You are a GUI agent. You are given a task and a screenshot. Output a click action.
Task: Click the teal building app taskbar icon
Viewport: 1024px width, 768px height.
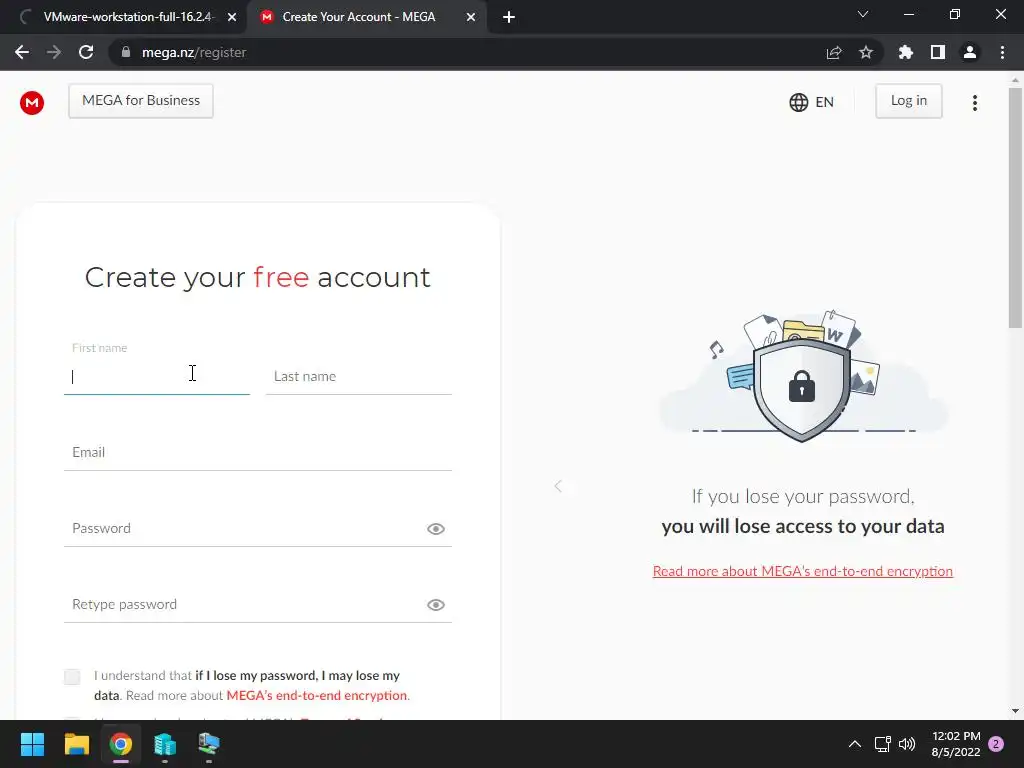tap(165, 744)
